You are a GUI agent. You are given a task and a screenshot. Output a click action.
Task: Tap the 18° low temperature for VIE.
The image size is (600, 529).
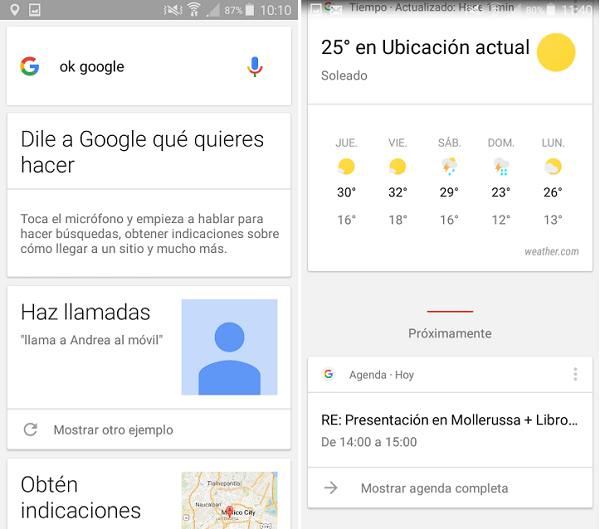(x=398, y=220)
